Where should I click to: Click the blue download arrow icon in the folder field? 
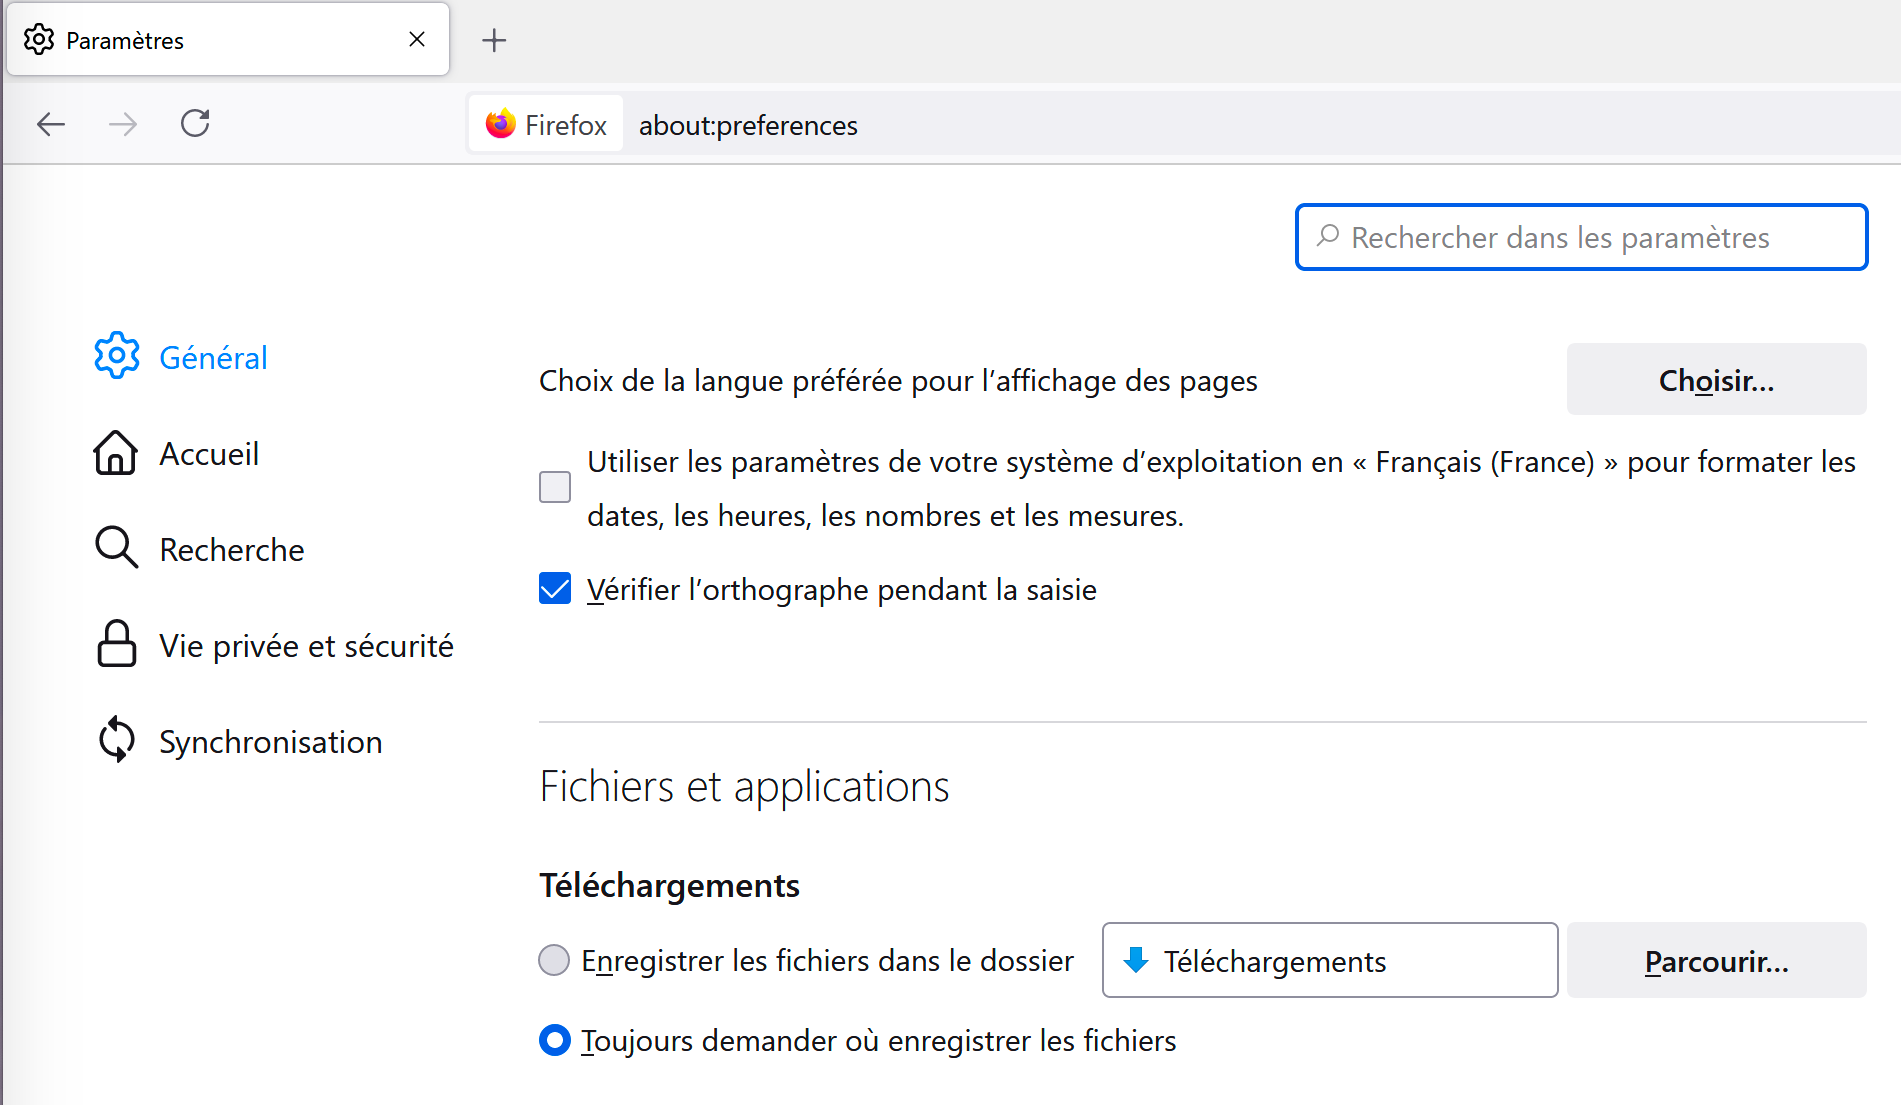(x=1136, y=960)
